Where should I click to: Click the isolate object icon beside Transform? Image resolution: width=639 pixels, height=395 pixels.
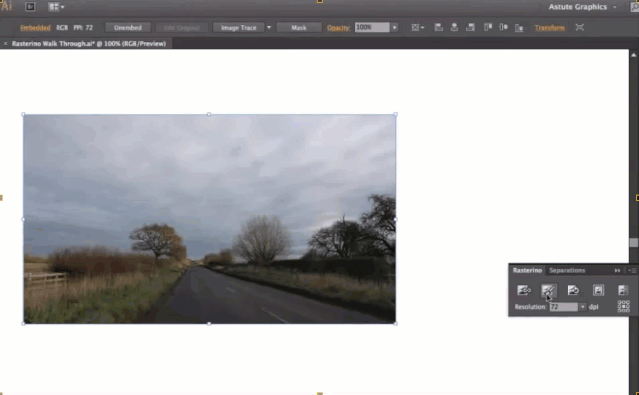tap(580, 27)
